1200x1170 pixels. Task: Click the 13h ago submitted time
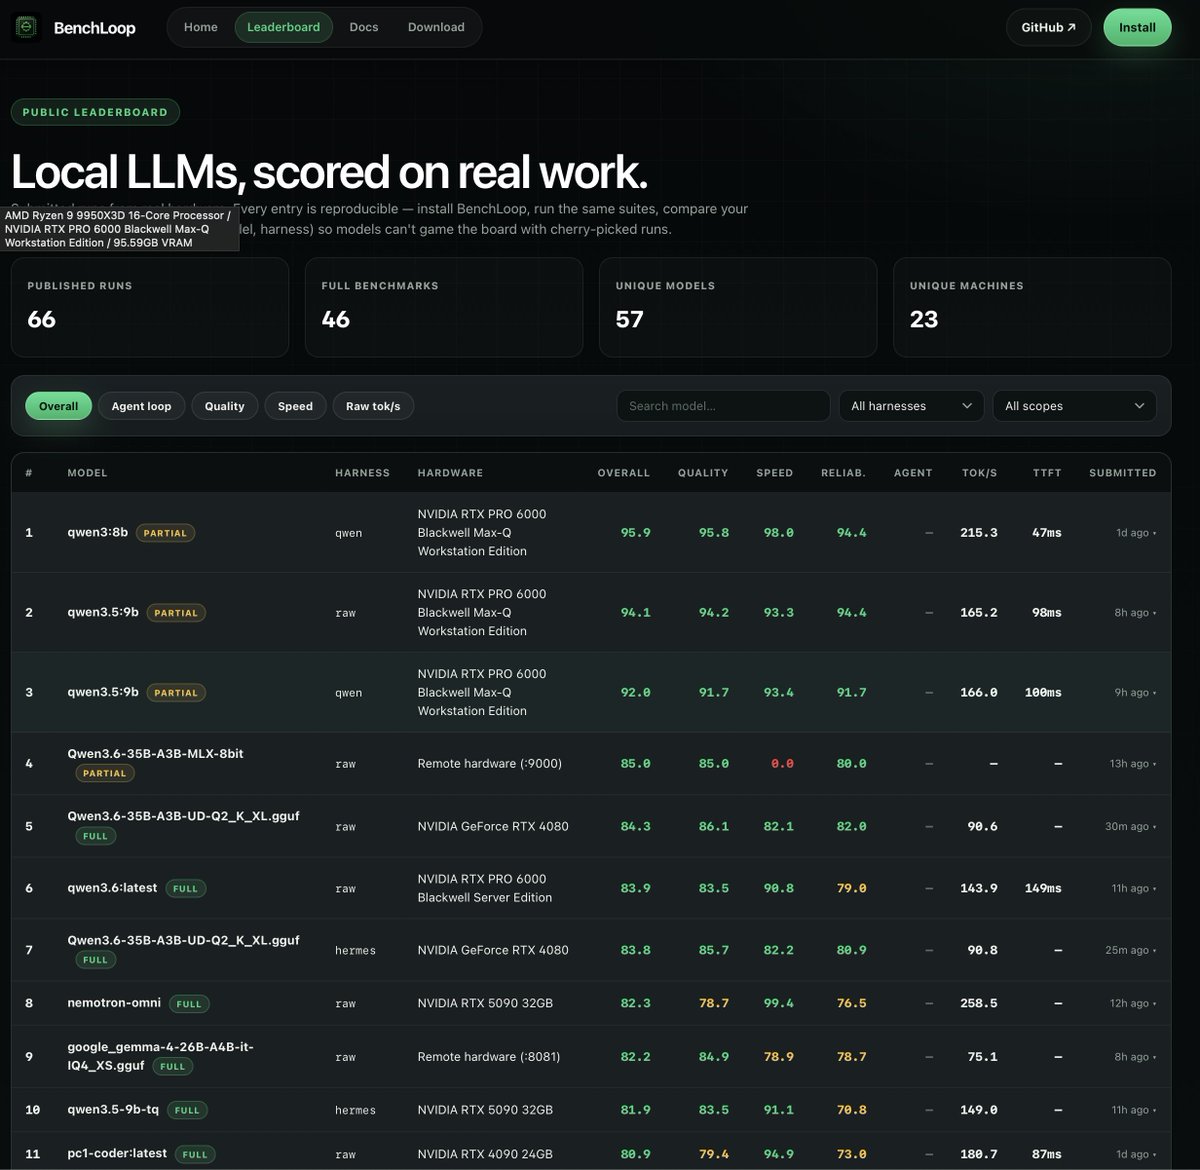(1132, 763)
